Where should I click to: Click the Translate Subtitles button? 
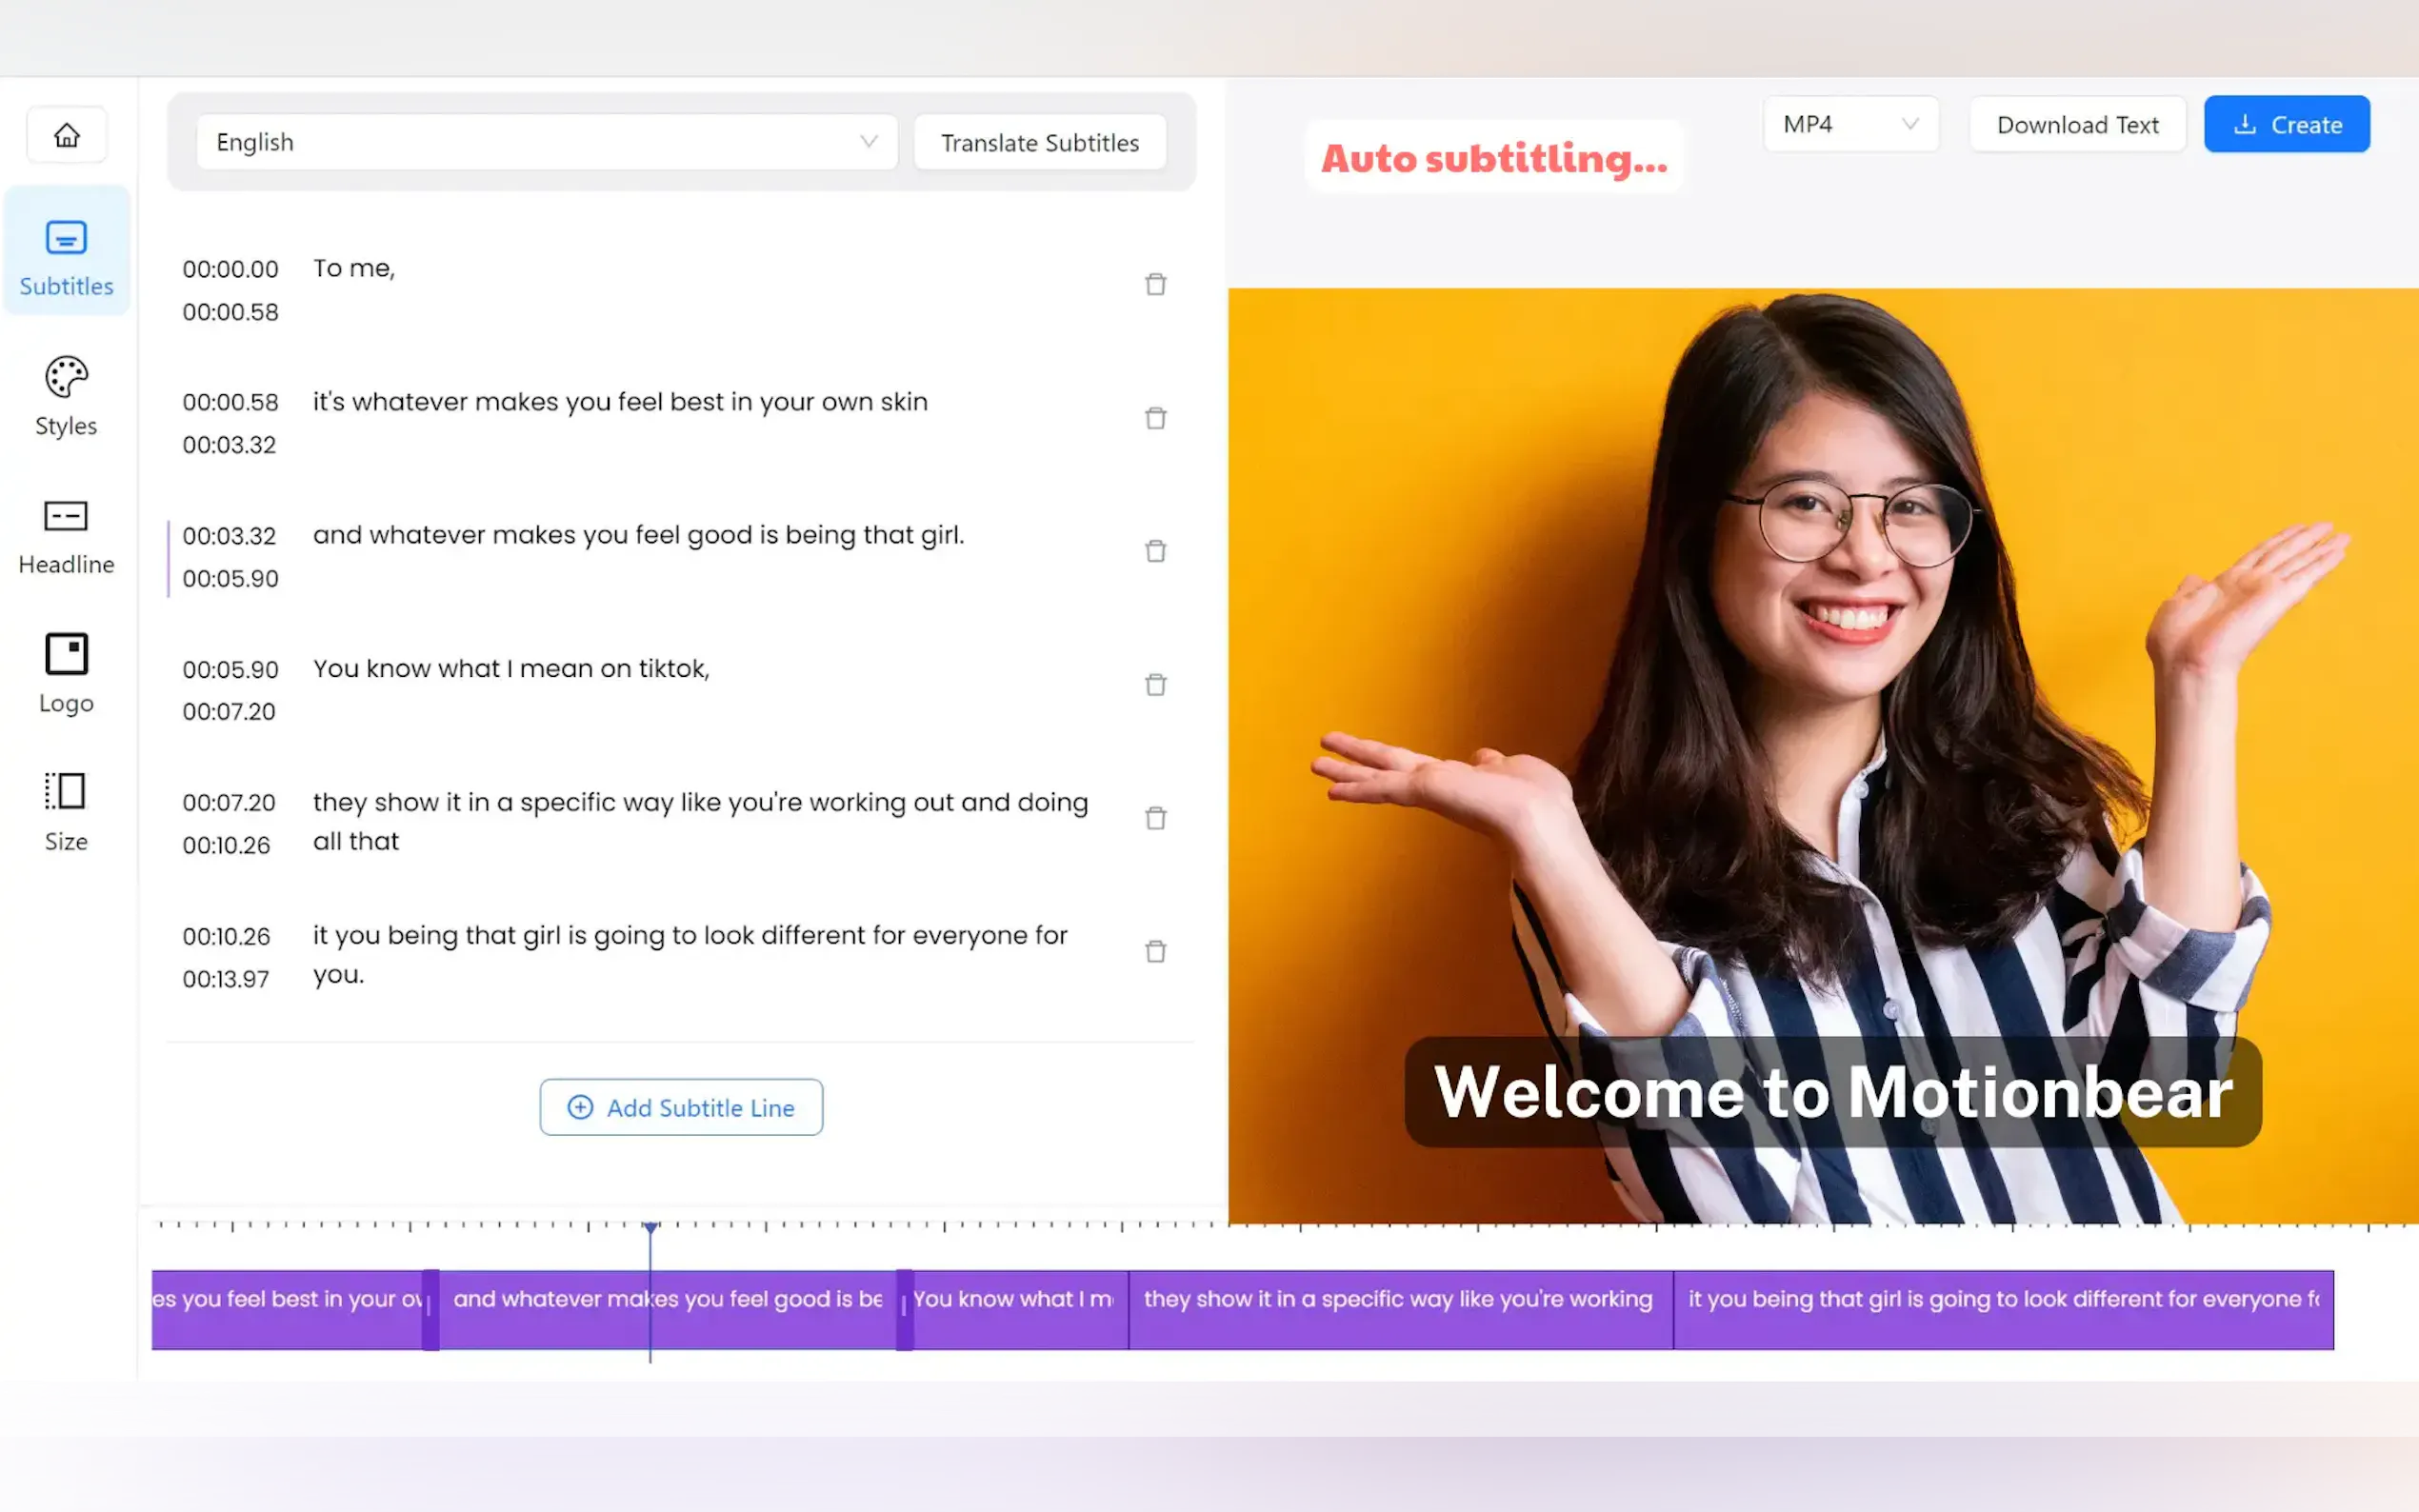(x=1039, y=143)
